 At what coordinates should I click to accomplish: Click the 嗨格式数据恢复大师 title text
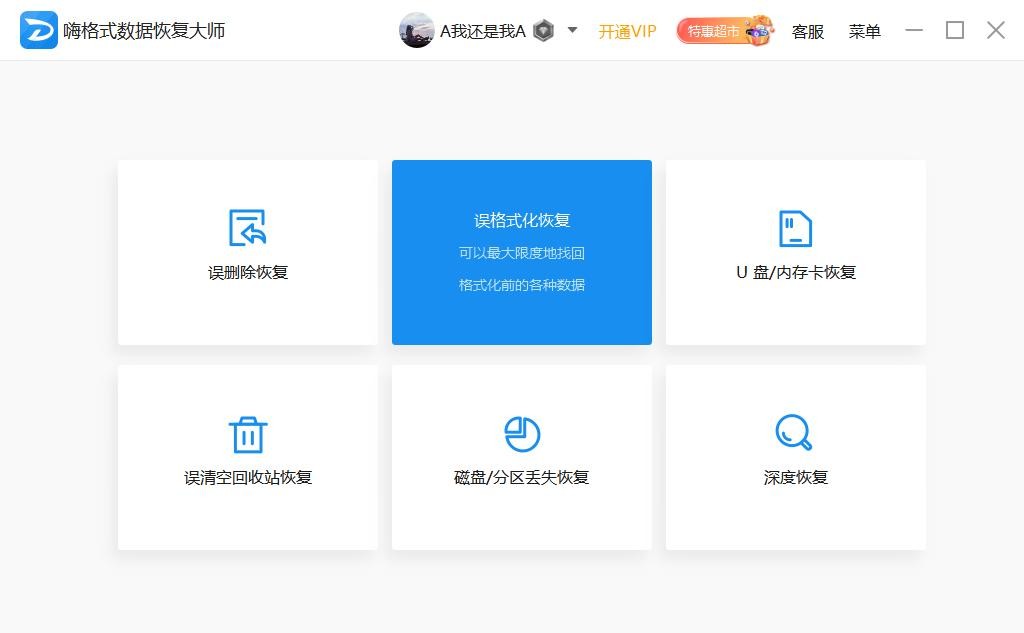(x=144, y=31)
